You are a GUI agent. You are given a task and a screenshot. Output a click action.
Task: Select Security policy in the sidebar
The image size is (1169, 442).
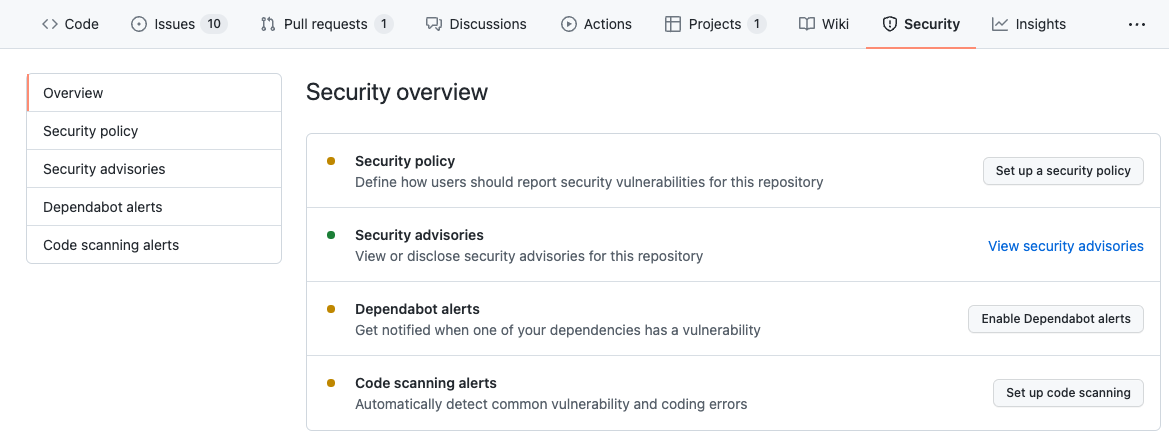[91, 131]
